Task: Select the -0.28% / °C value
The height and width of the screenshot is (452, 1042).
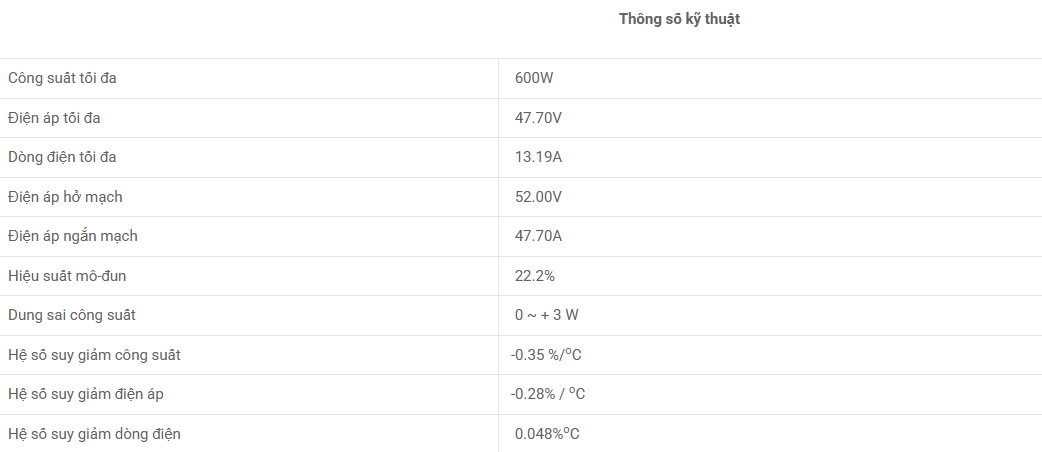Action: pos(548,394)
